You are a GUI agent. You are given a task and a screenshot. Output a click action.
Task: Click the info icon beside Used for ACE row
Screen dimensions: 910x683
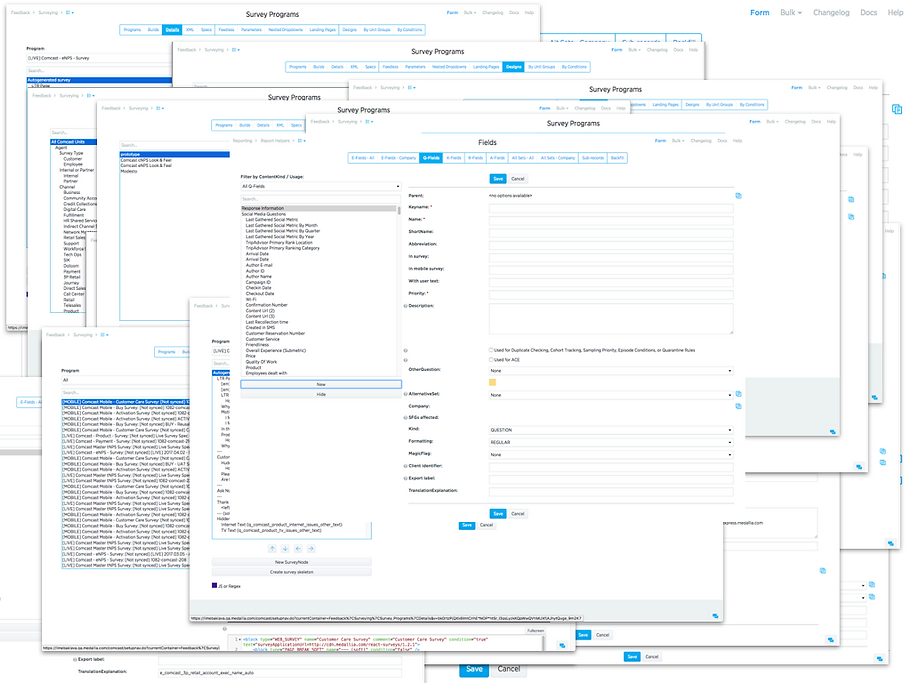click(x=405, y=360)
